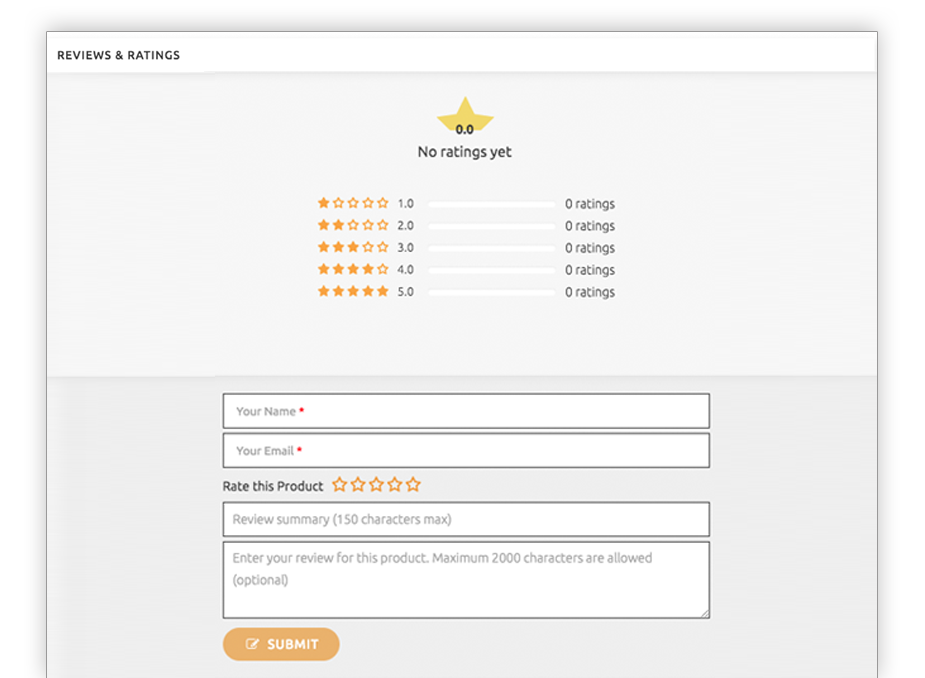Click the star row for the 4.0 rating

point(353,269)
